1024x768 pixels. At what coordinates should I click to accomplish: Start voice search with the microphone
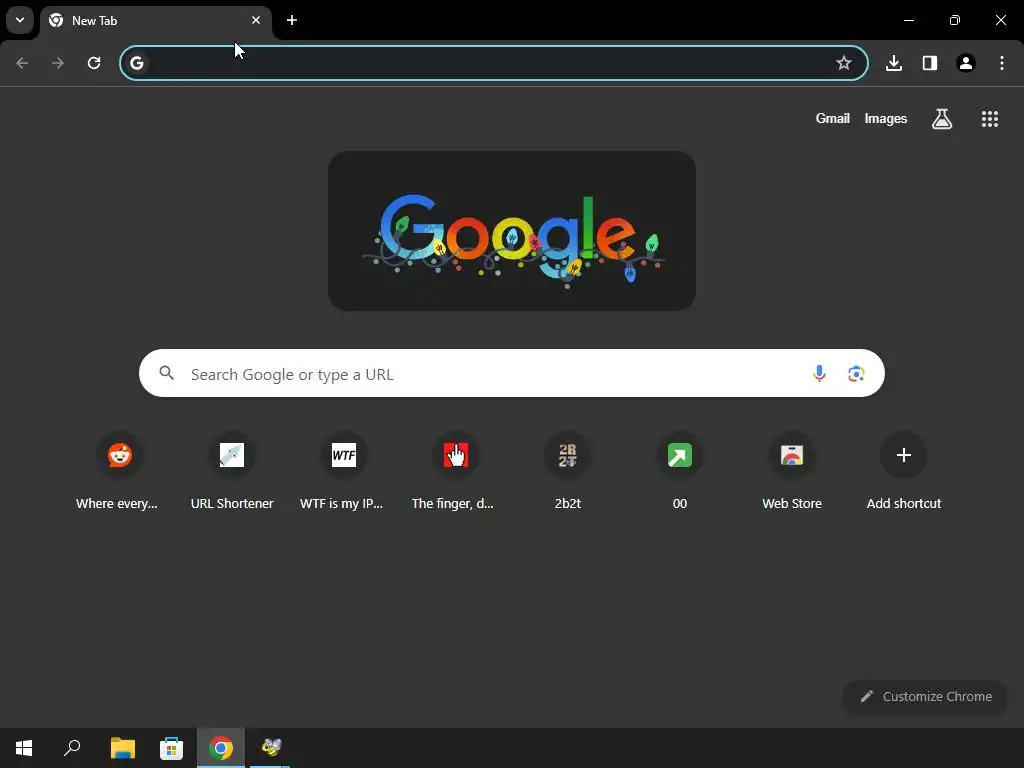[x=819, y=374]
